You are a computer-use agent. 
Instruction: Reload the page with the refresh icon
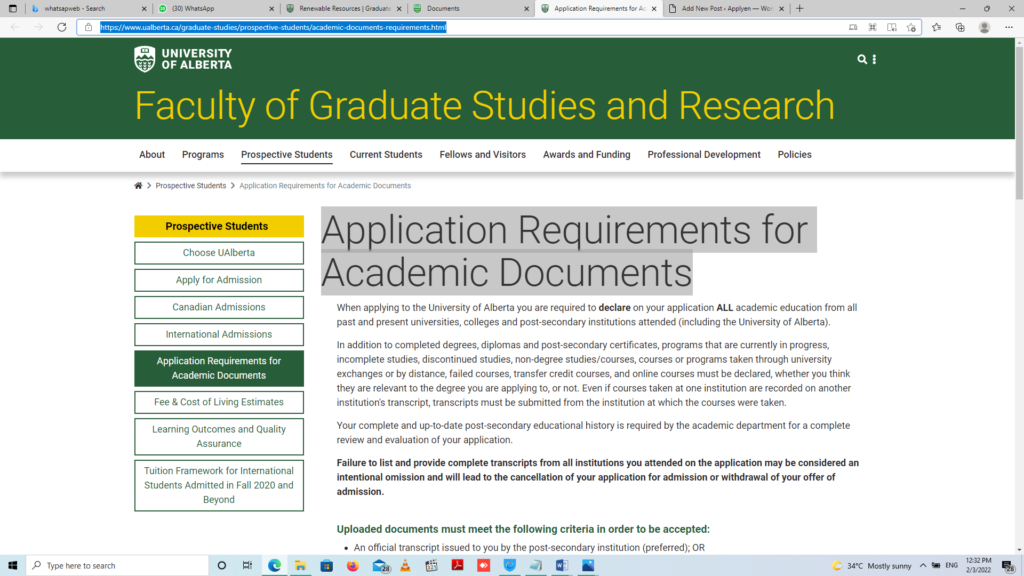(x=61, y=27)
